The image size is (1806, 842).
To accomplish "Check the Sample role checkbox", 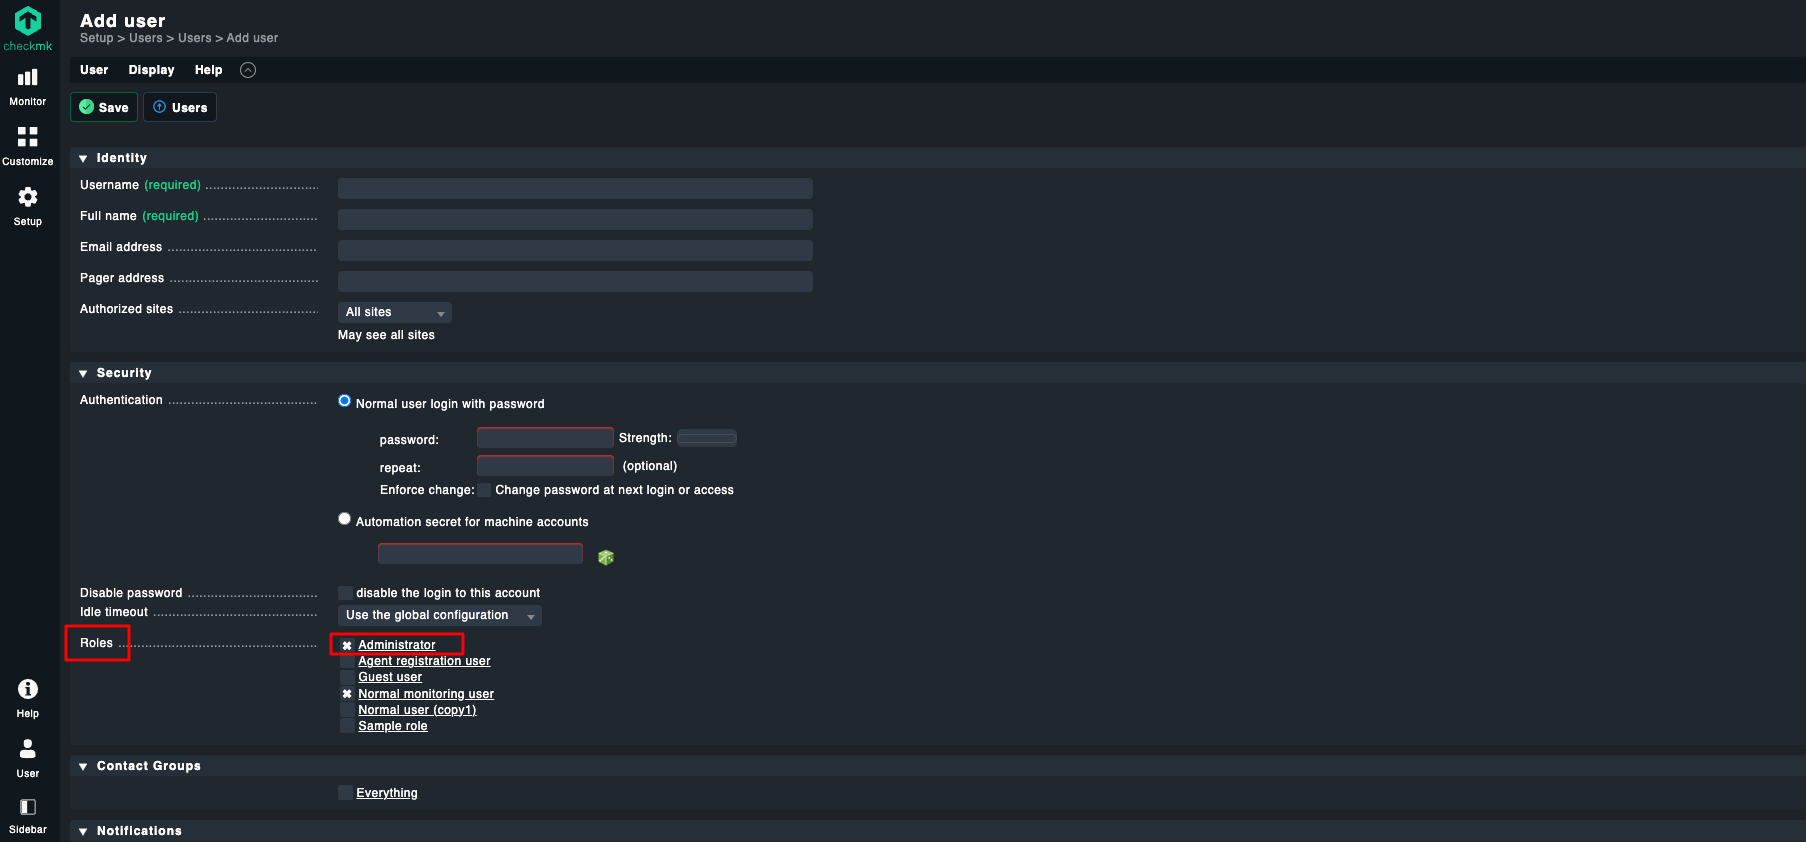I will coord(347,726).
